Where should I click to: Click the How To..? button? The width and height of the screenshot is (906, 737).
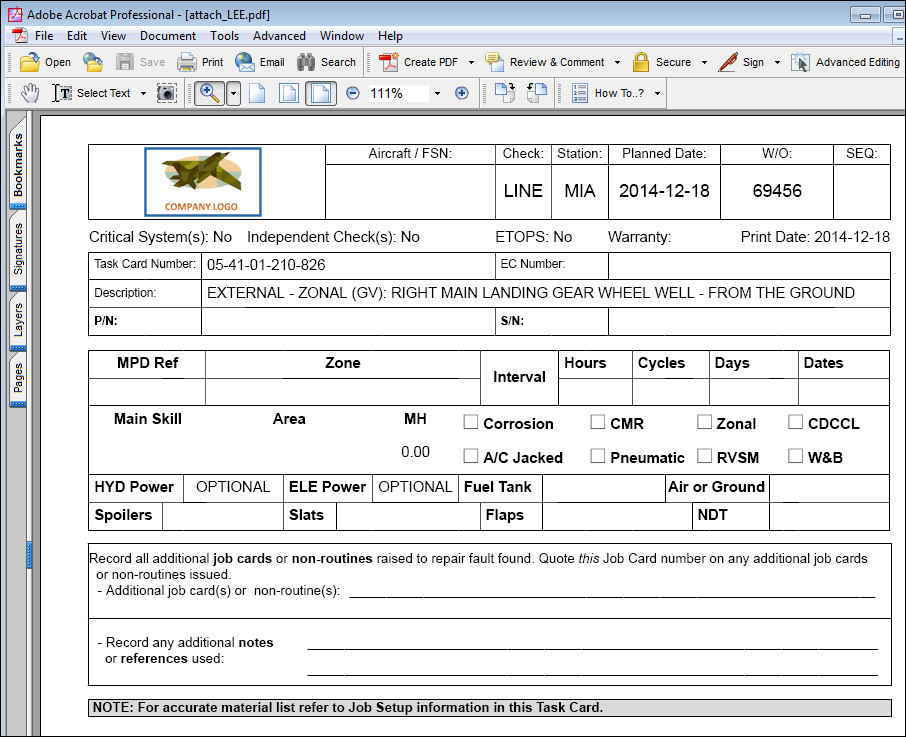click(608, 93)
